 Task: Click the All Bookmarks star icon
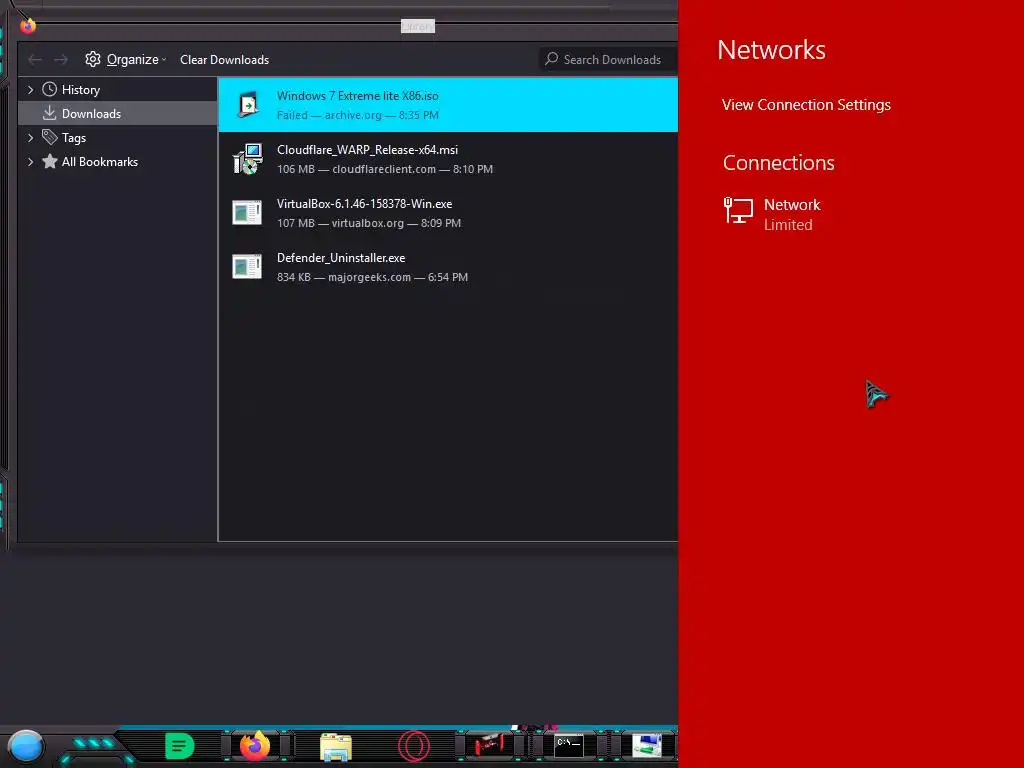pos(50,161)
